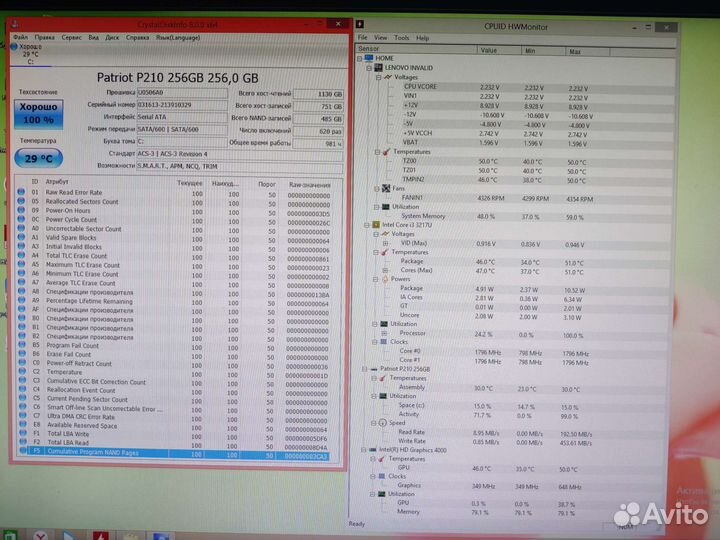720x540 pixels.
Task: Click the red lightning HWMonitor icon on taskbar
Action: coord(101,535)
